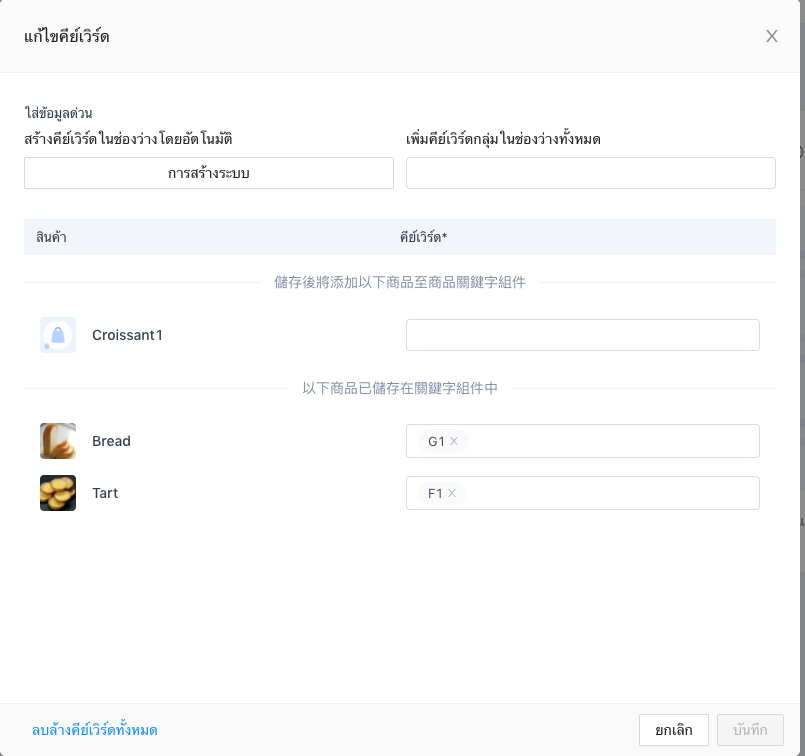805x756 pixels.
Task: Open the Bread product thumbnail
Action: [58, 441]
